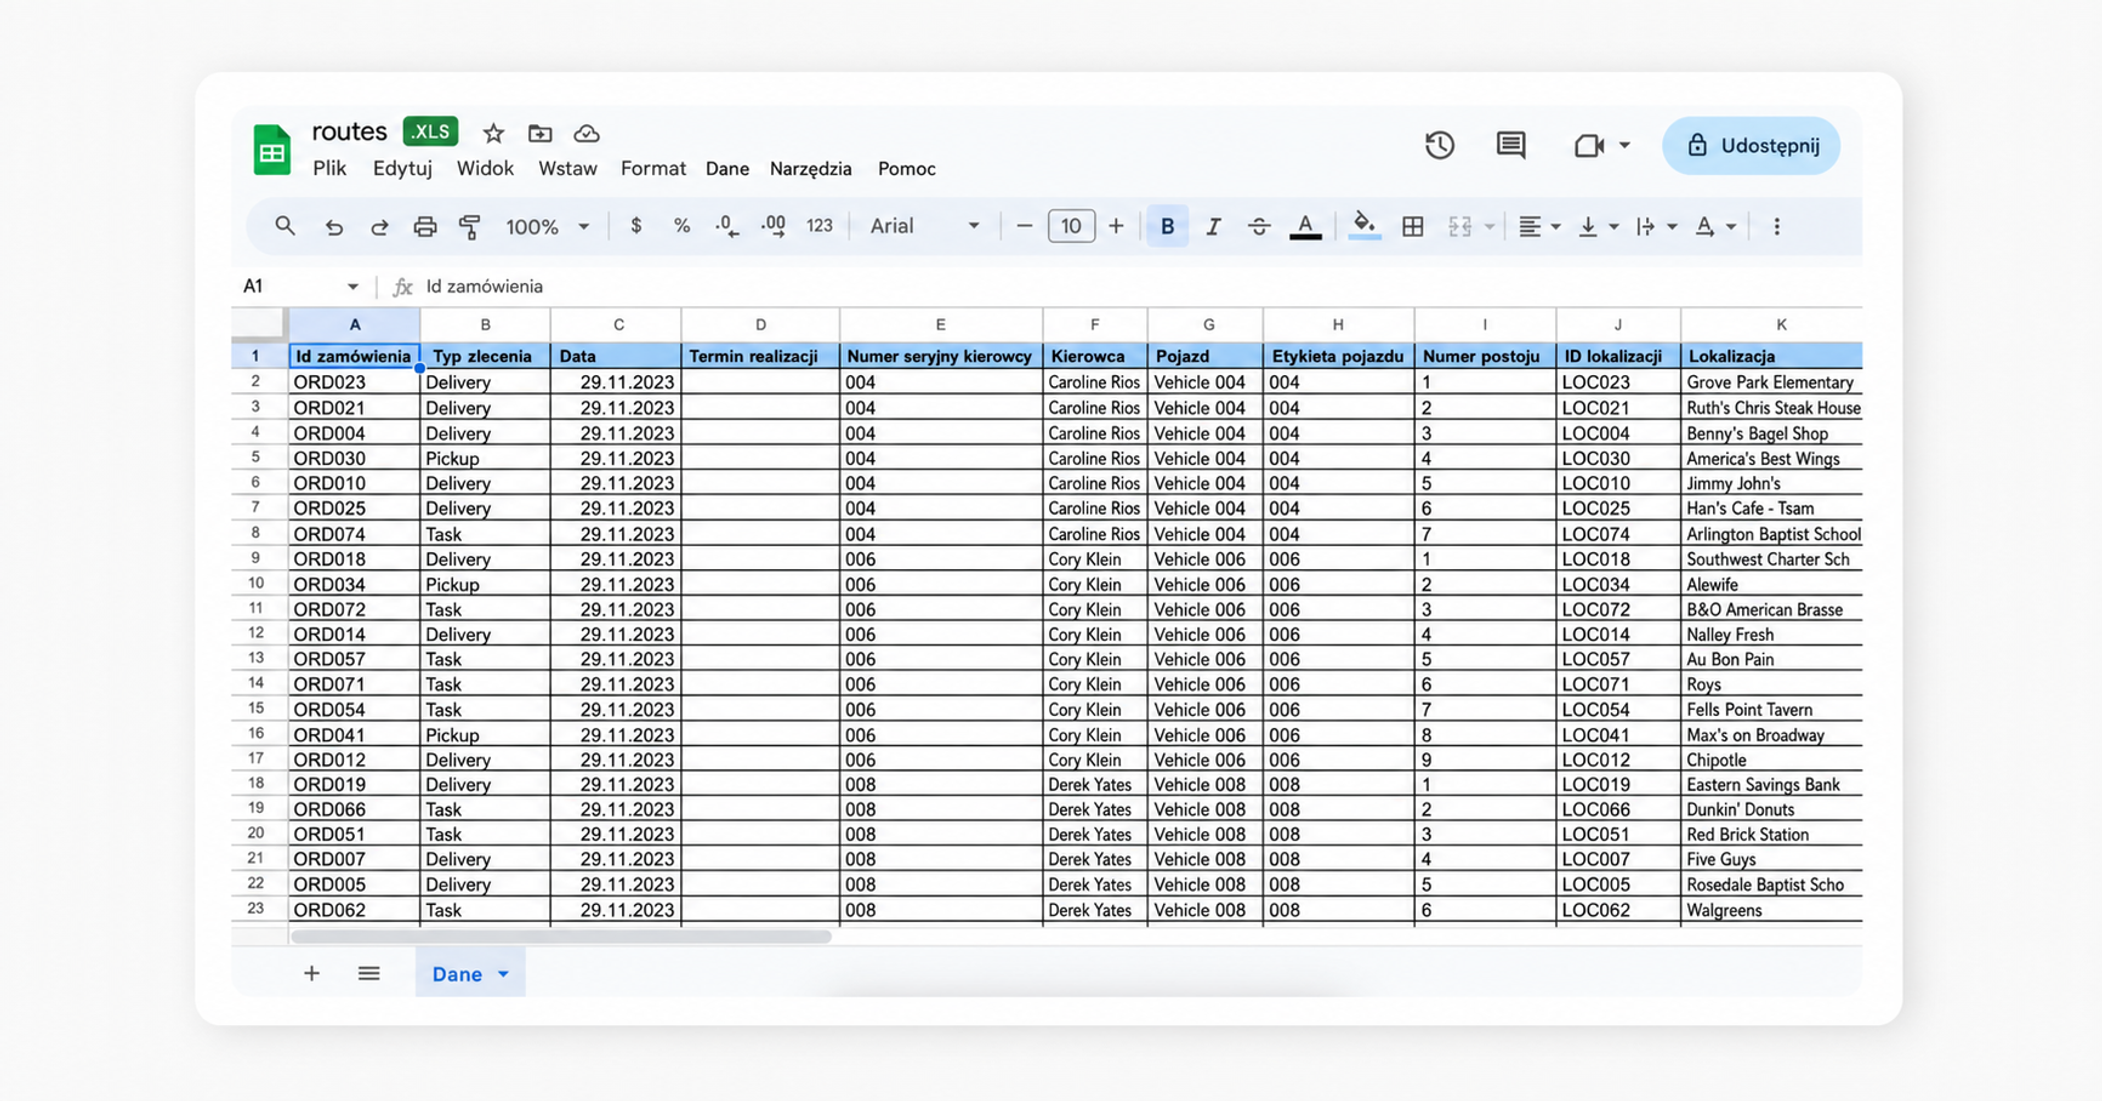Screen dimensions: 2102x1101
Task: Open the zoom 100% dropdown
Action: pyautogui.click(x=547, y=227)
